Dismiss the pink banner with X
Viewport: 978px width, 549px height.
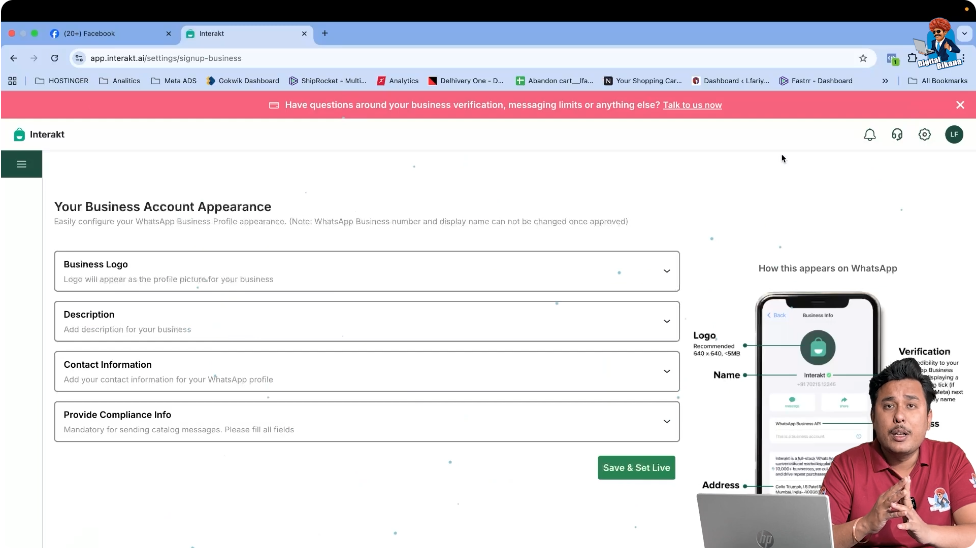[x=960, y=105]
